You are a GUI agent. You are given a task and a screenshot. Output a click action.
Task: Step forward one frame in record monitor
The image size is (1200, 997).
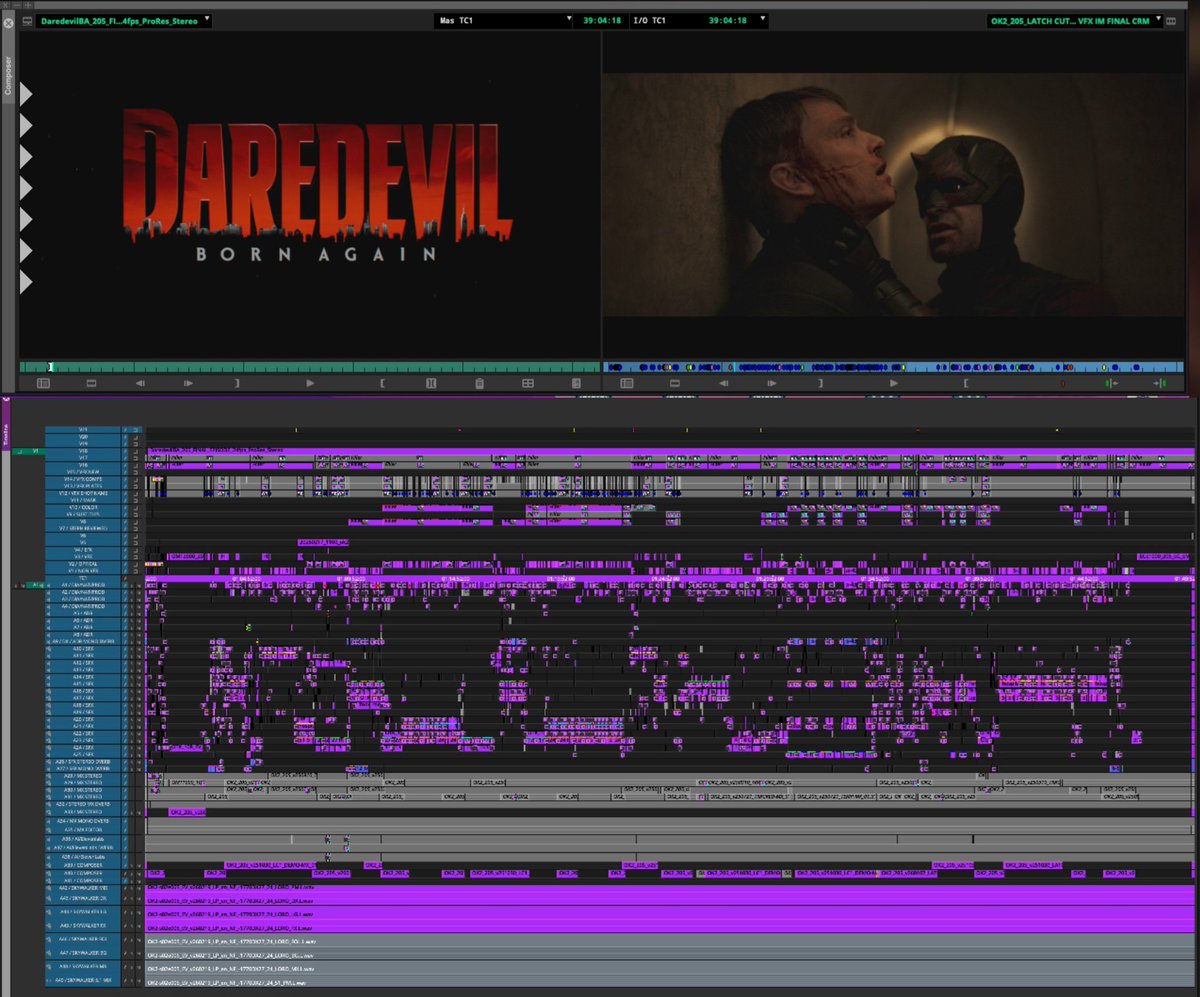pos(772,383)
